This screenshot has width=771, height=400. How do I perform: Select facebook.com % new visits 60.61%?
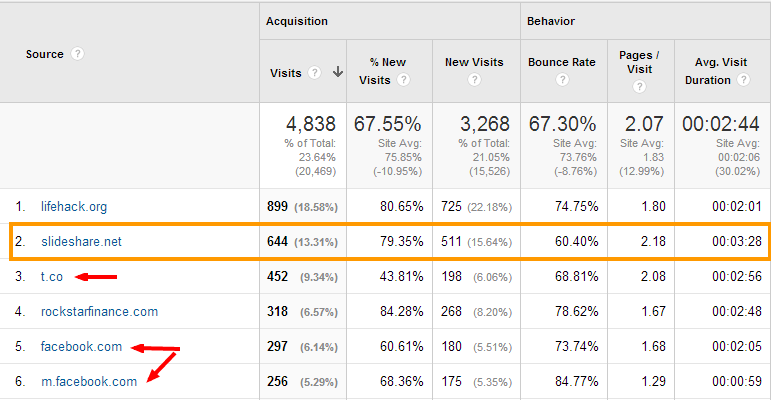click(x=401, y=346)
